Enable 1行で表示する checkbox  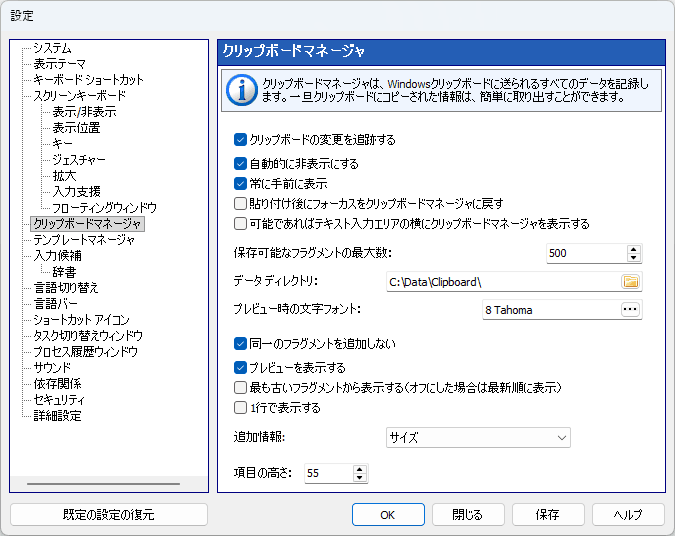(x=240, y=407)
